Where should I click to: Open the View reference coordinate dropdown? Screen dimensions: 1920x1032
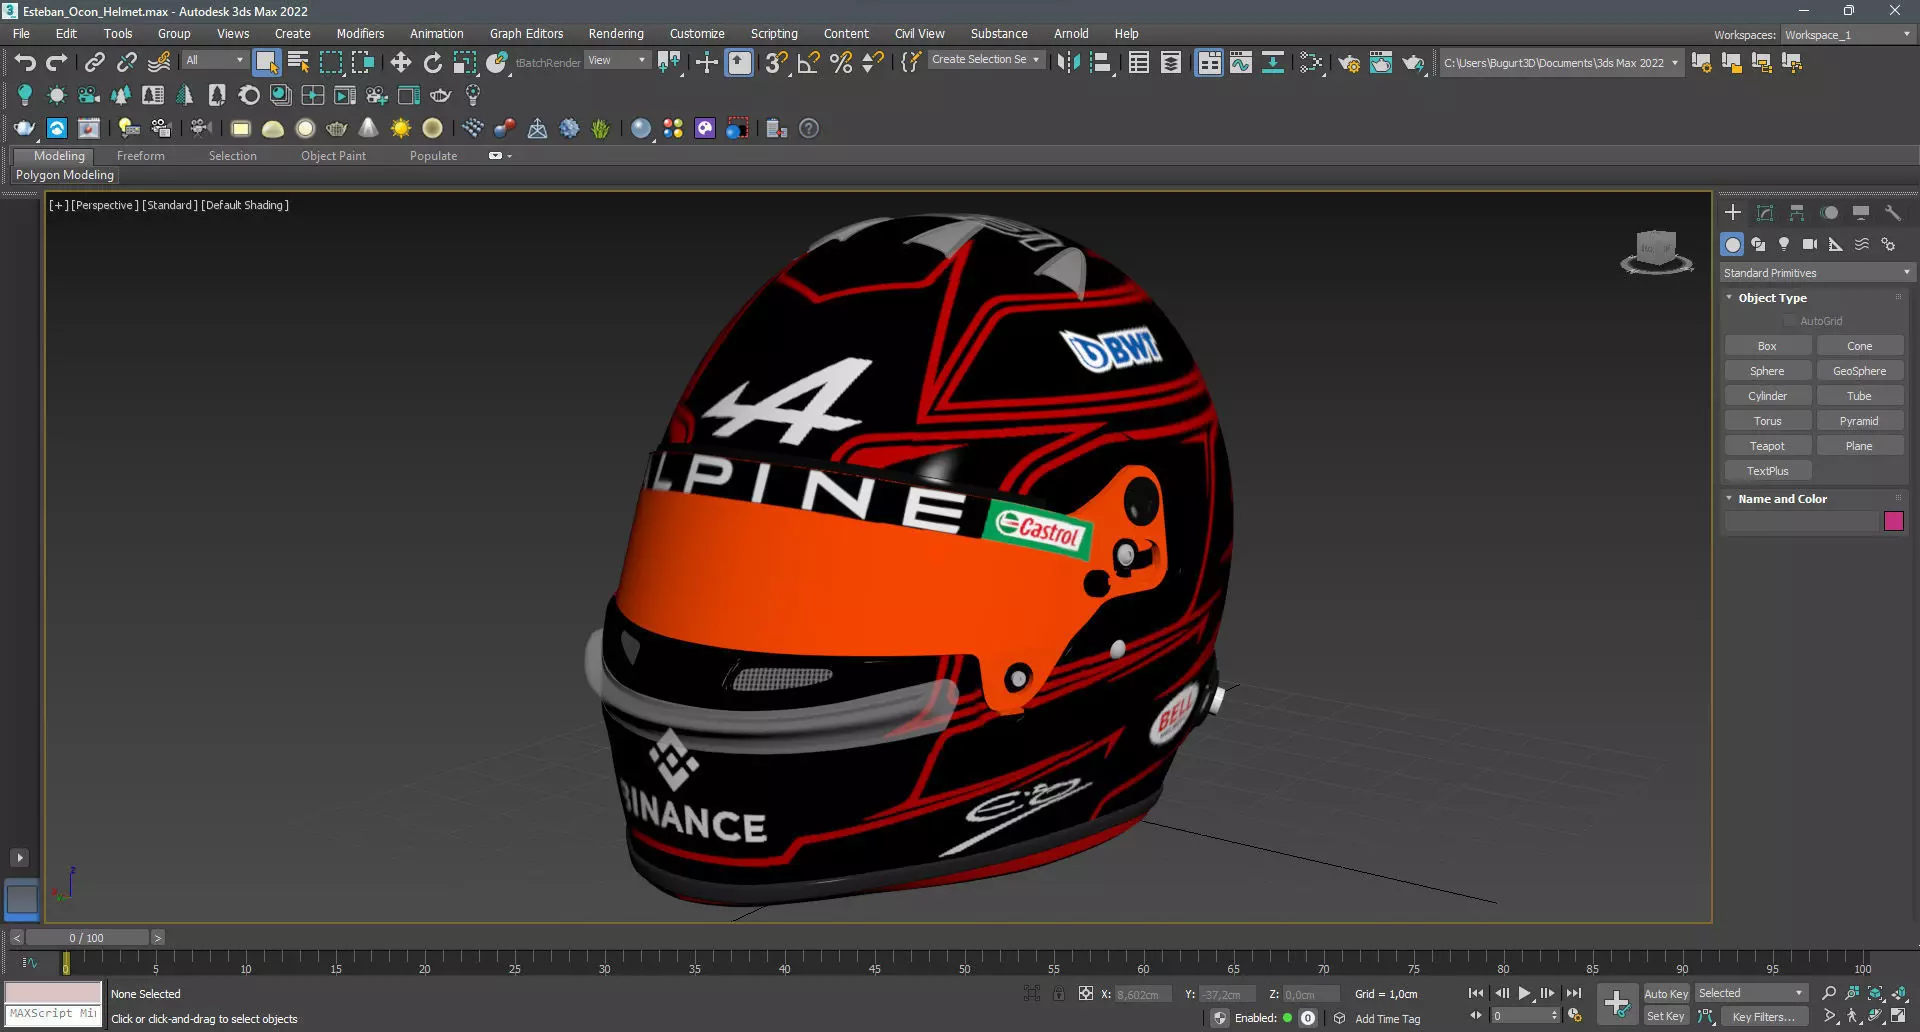pos(617,61)
